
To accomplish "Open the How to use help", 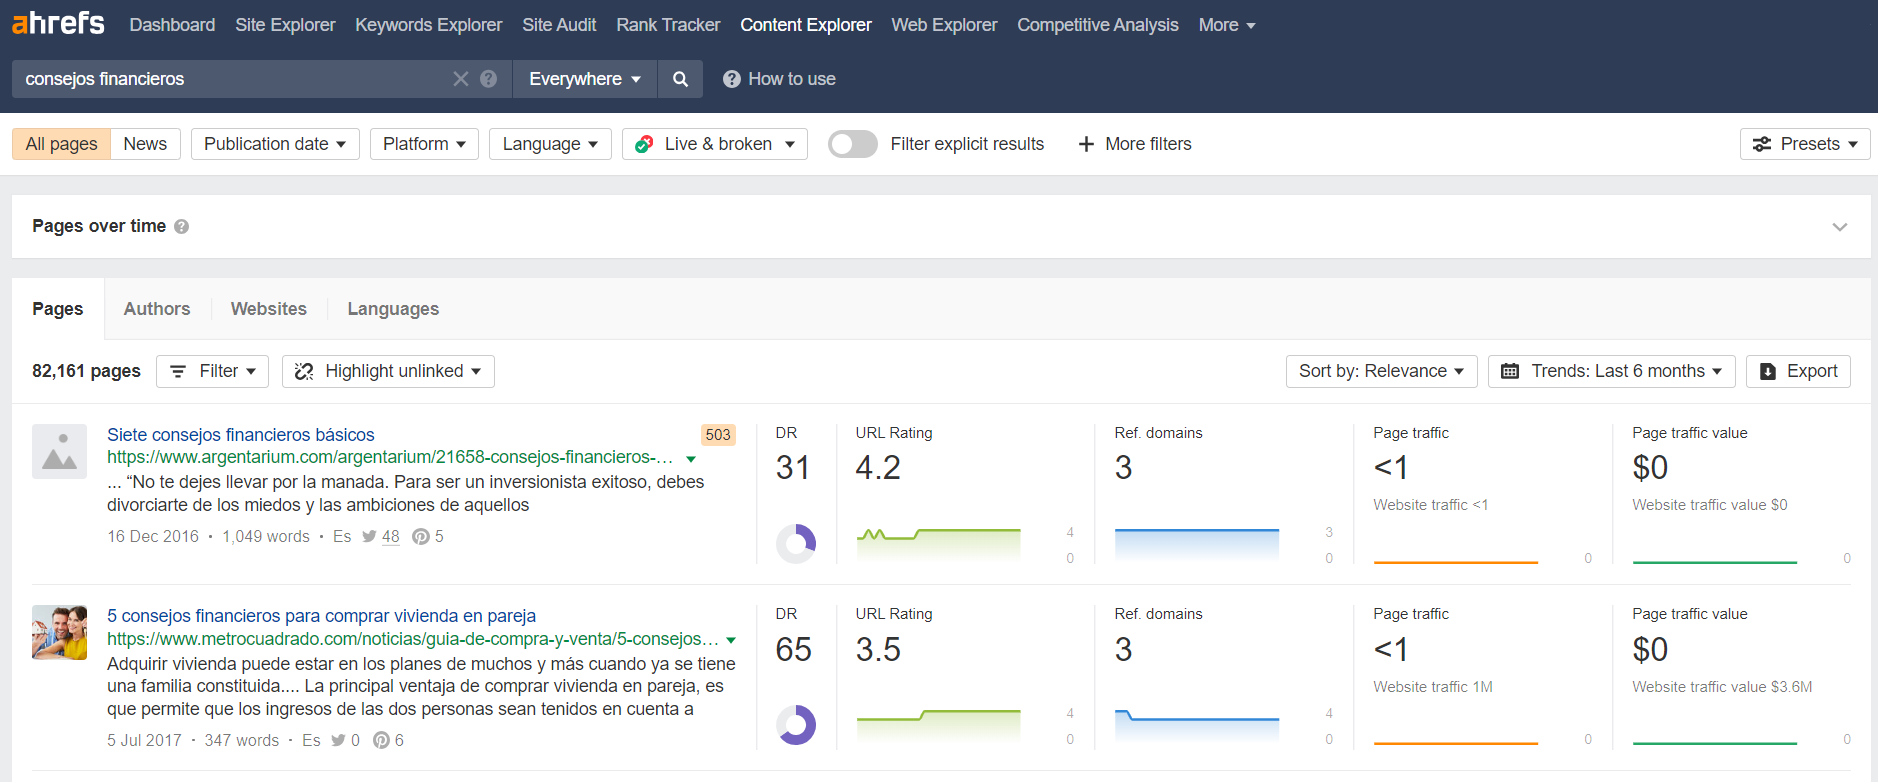I will (x=779, y=79).
